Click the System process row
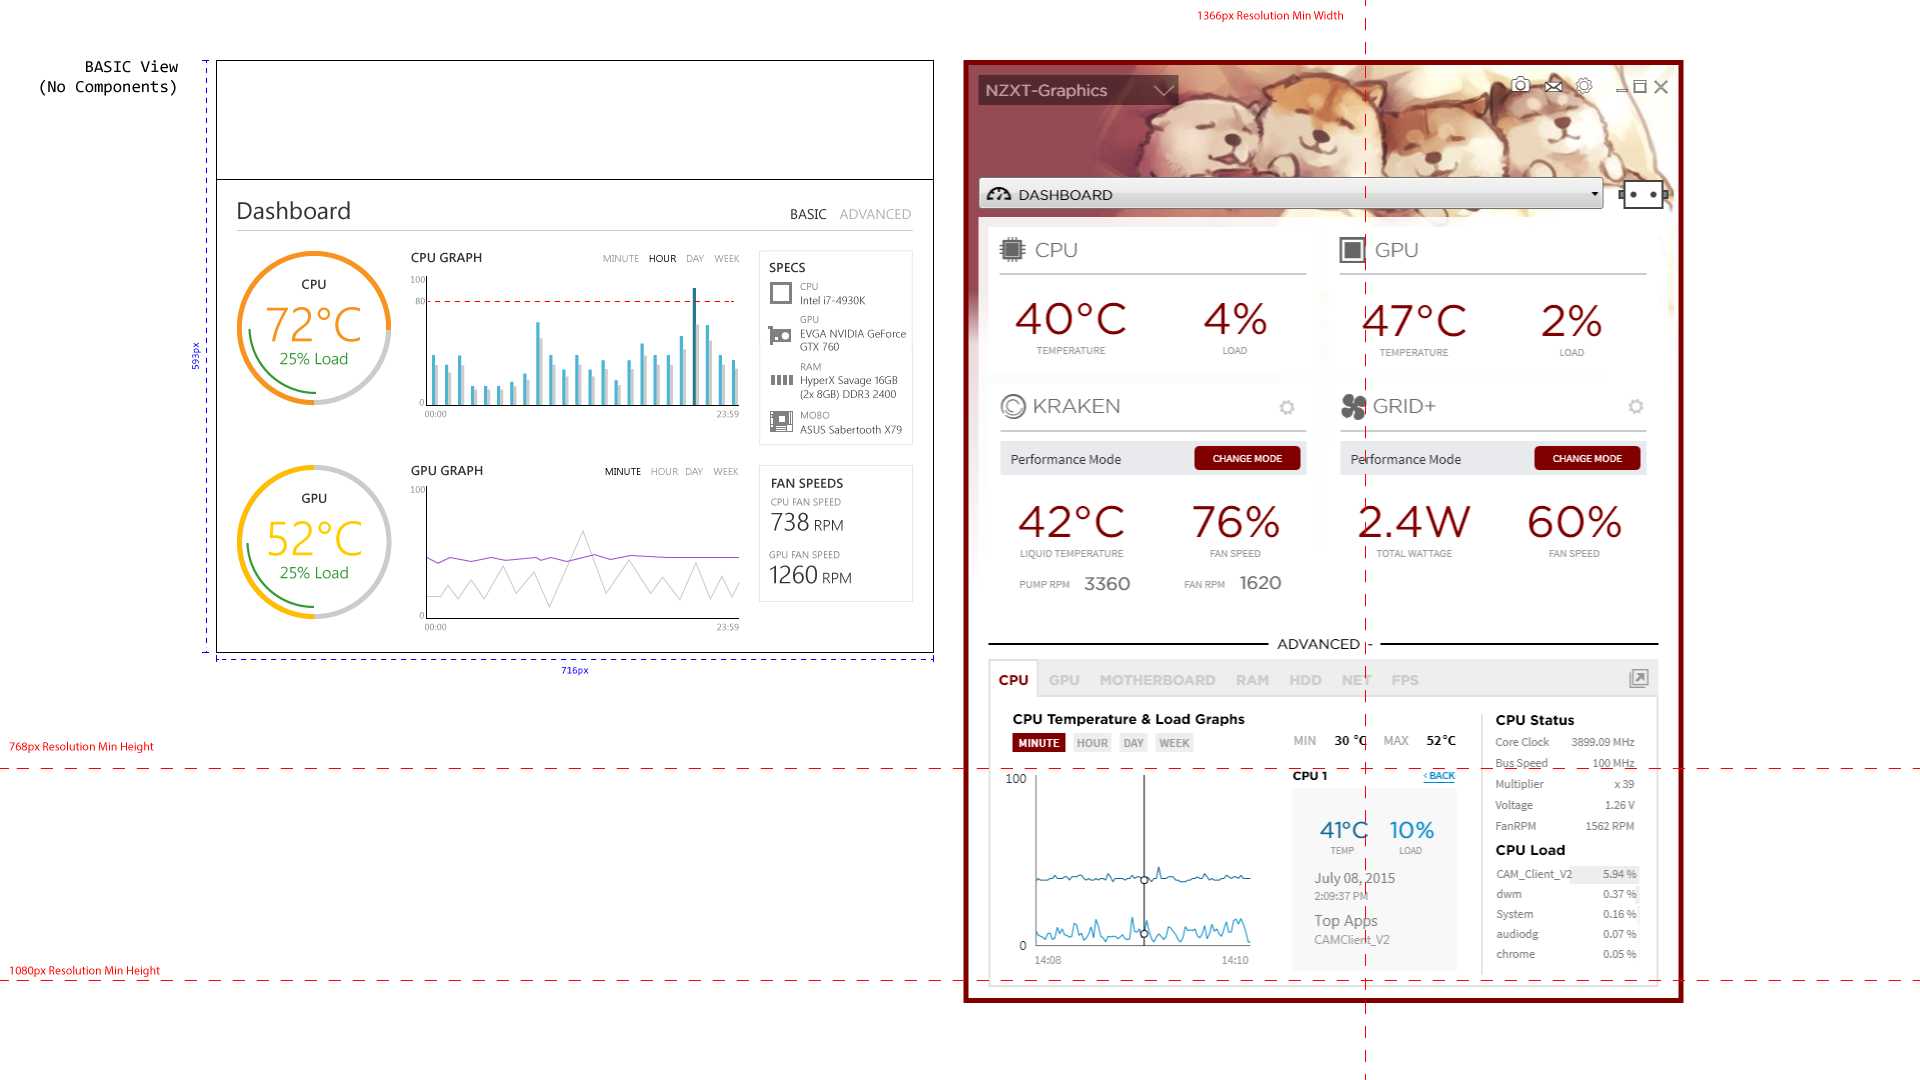Screen dimensions: 1920x1080 coord(1566,914)
